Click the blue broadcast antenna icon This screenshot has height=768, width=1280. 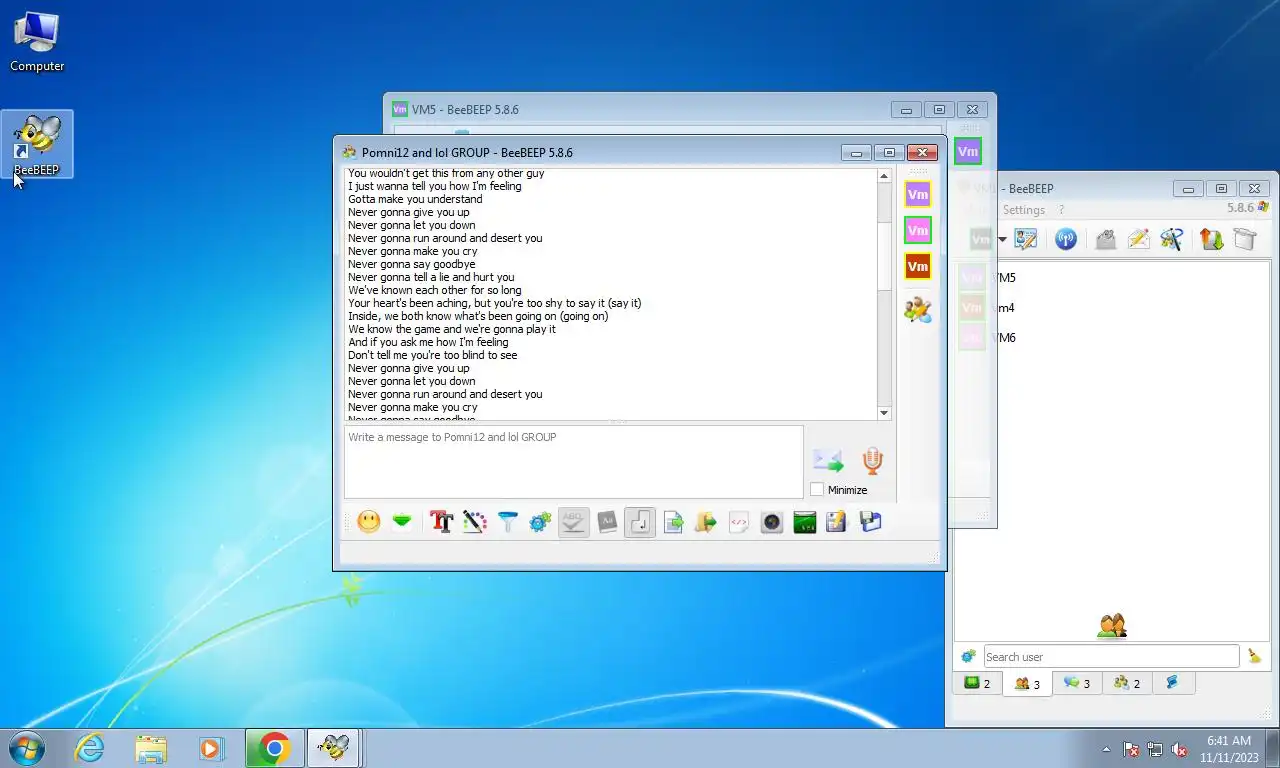1066,239
